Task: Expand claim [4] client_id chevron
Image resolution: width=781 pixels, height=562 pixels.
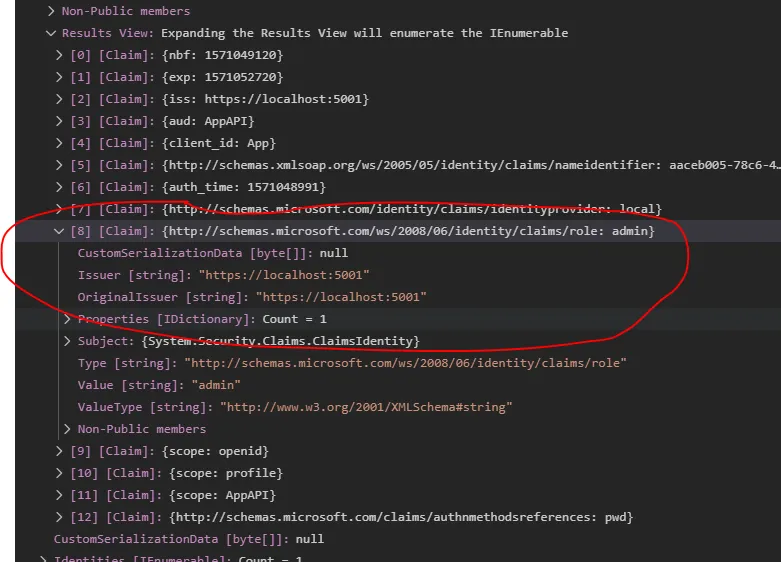Action: (59, 143)
